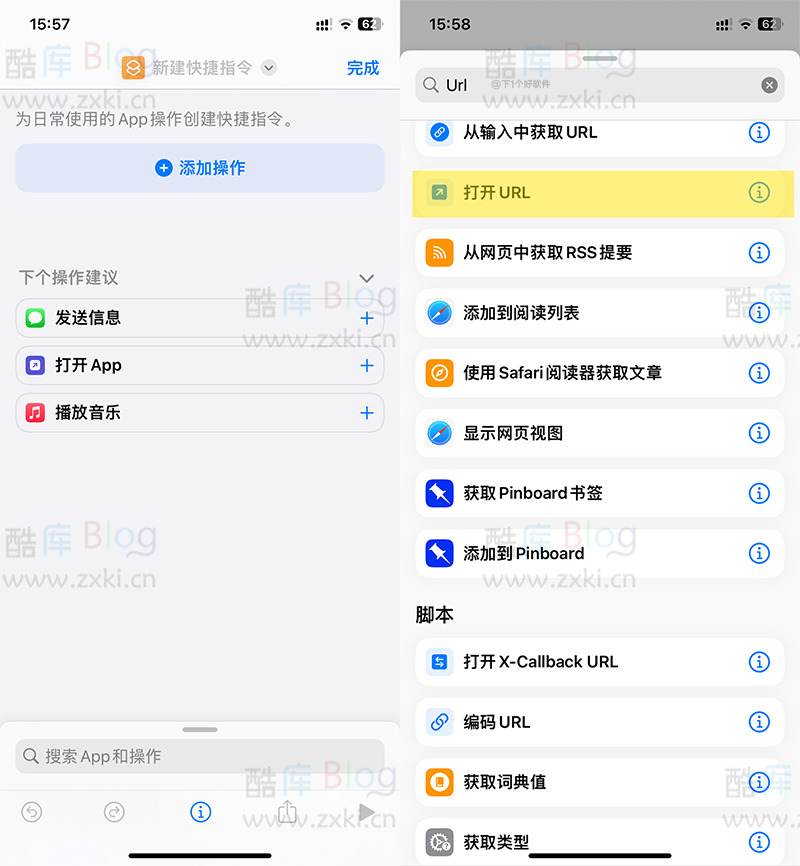The width and height of the screenshot is (800, 866).
Task: Tap the Pinboard icon beside 获取 Pinboard 书签
Action: [x=437, y=493]
